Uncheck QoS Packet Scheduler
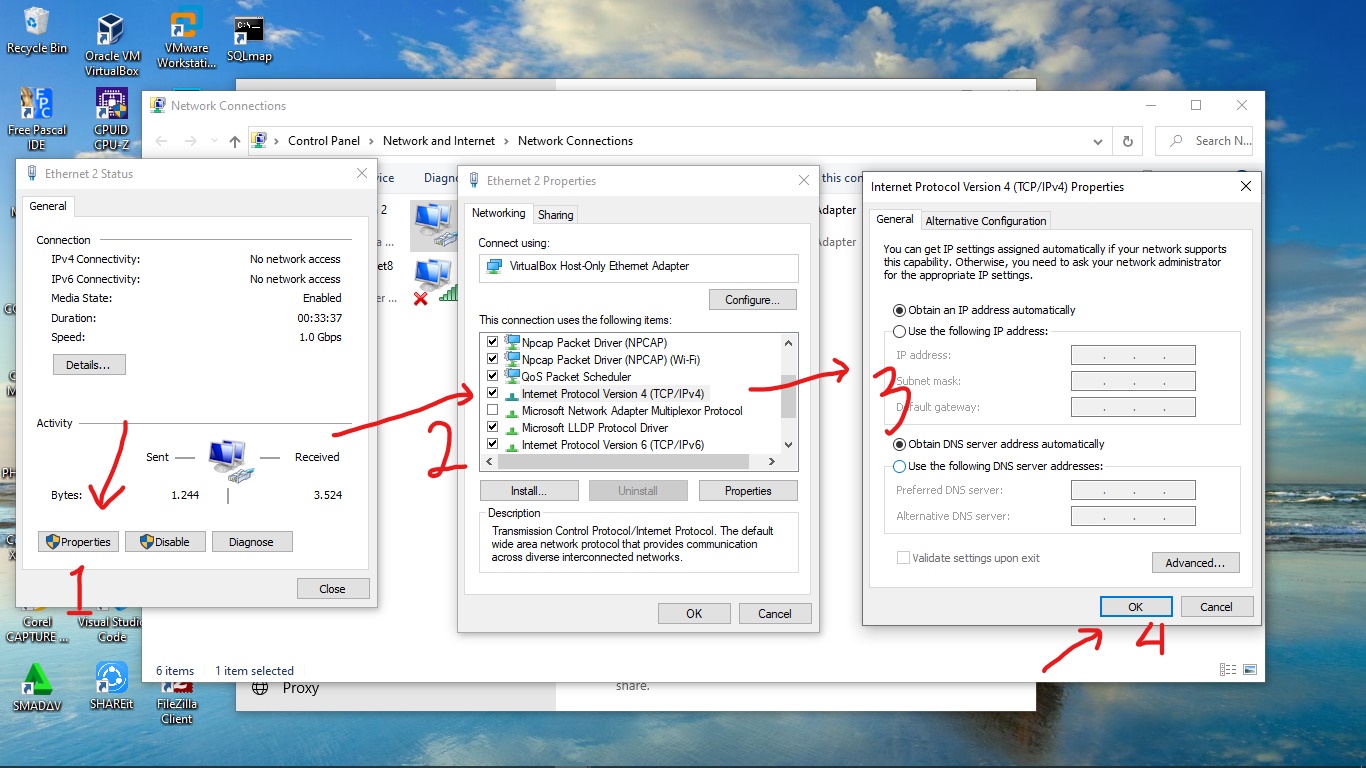 pos(492,376)
